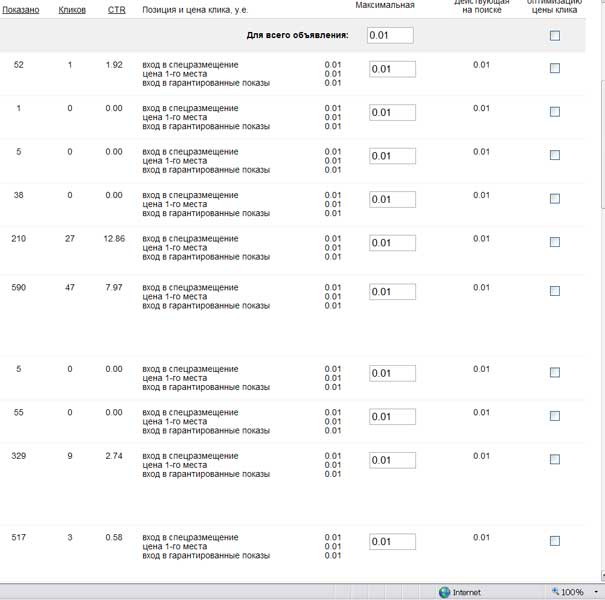Edit the price field in row with CTR 2.74

[x=392, y=460]
